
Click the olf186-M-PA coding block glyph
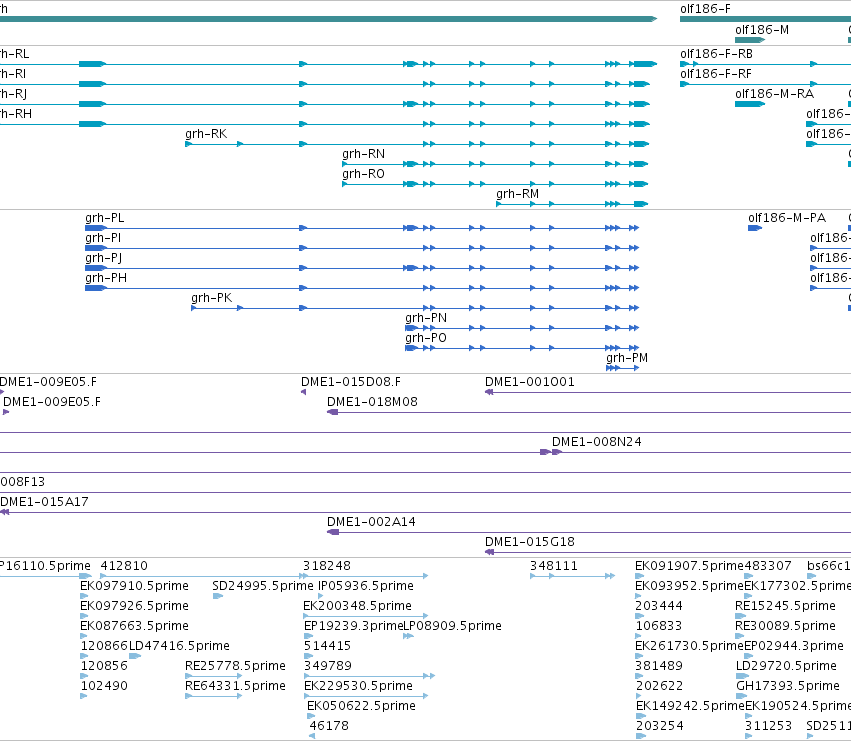755,228
